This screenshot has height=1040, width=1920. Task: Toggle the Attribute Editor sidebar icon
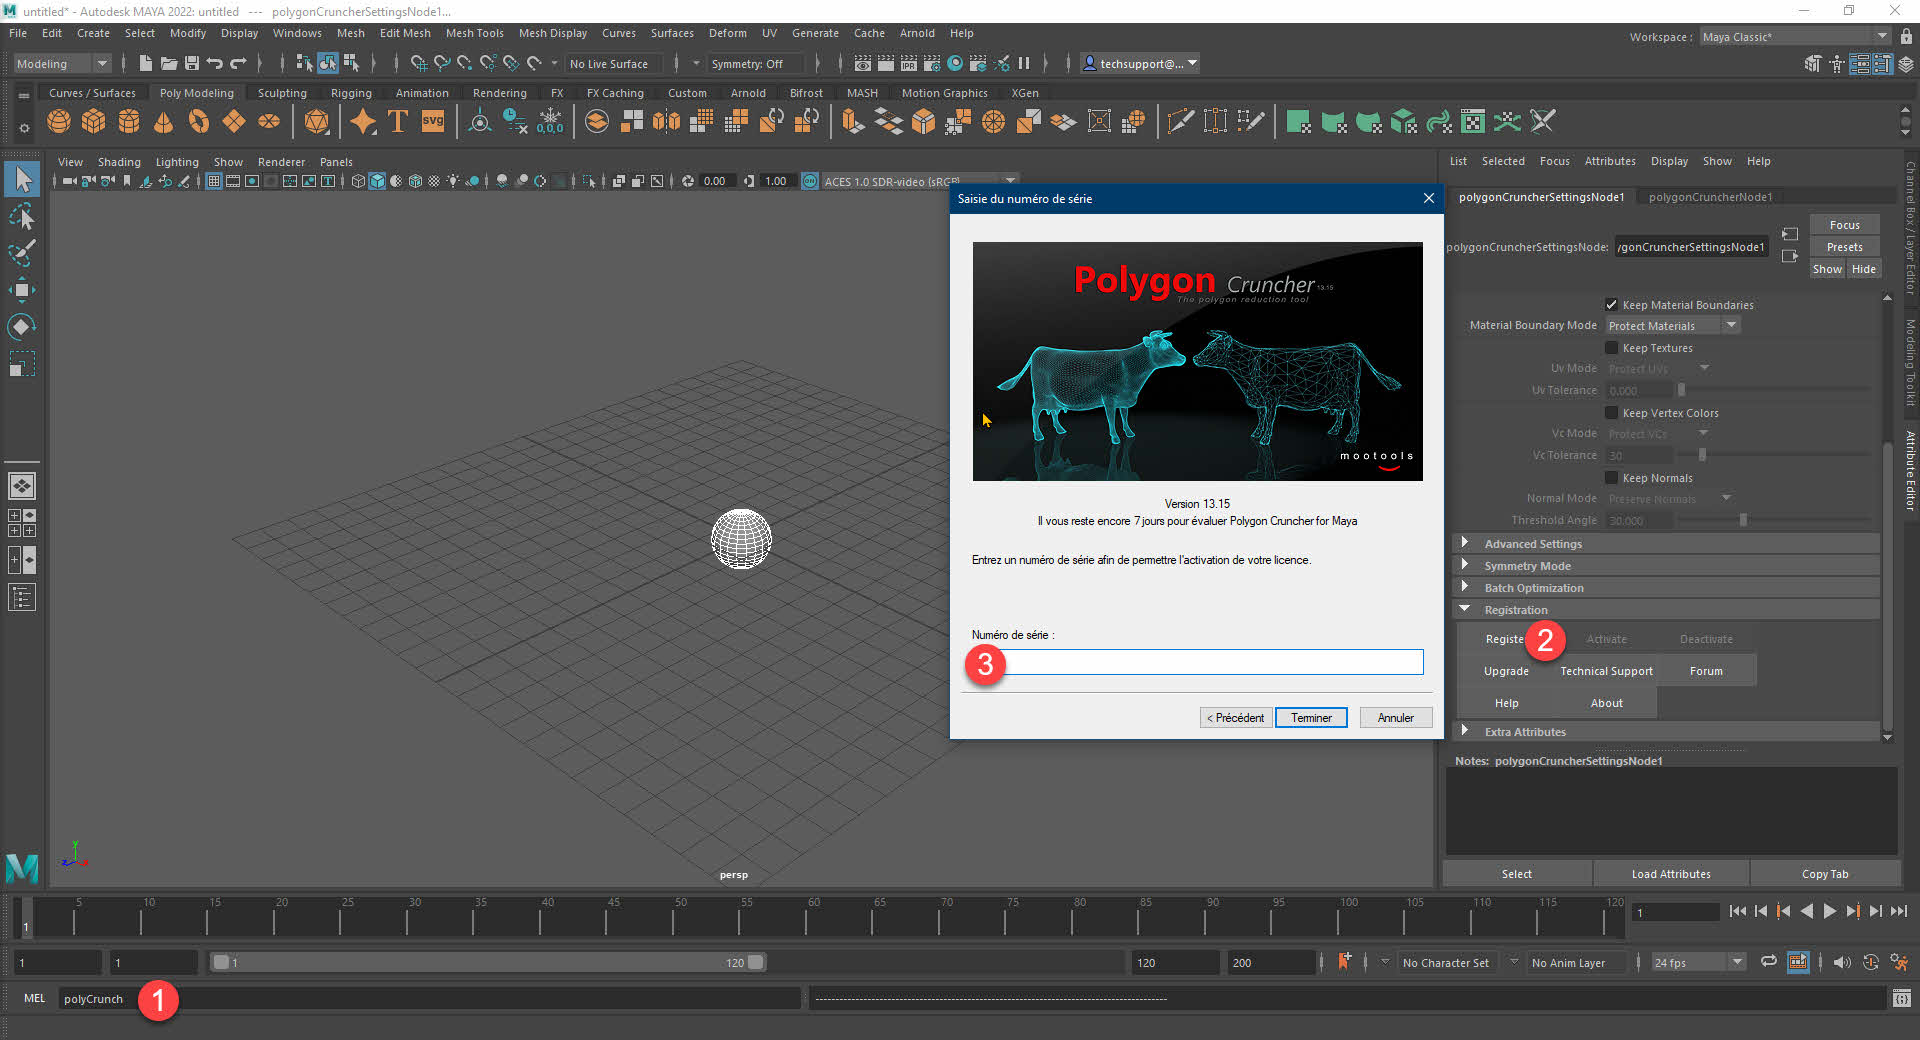pos(1859,64)
